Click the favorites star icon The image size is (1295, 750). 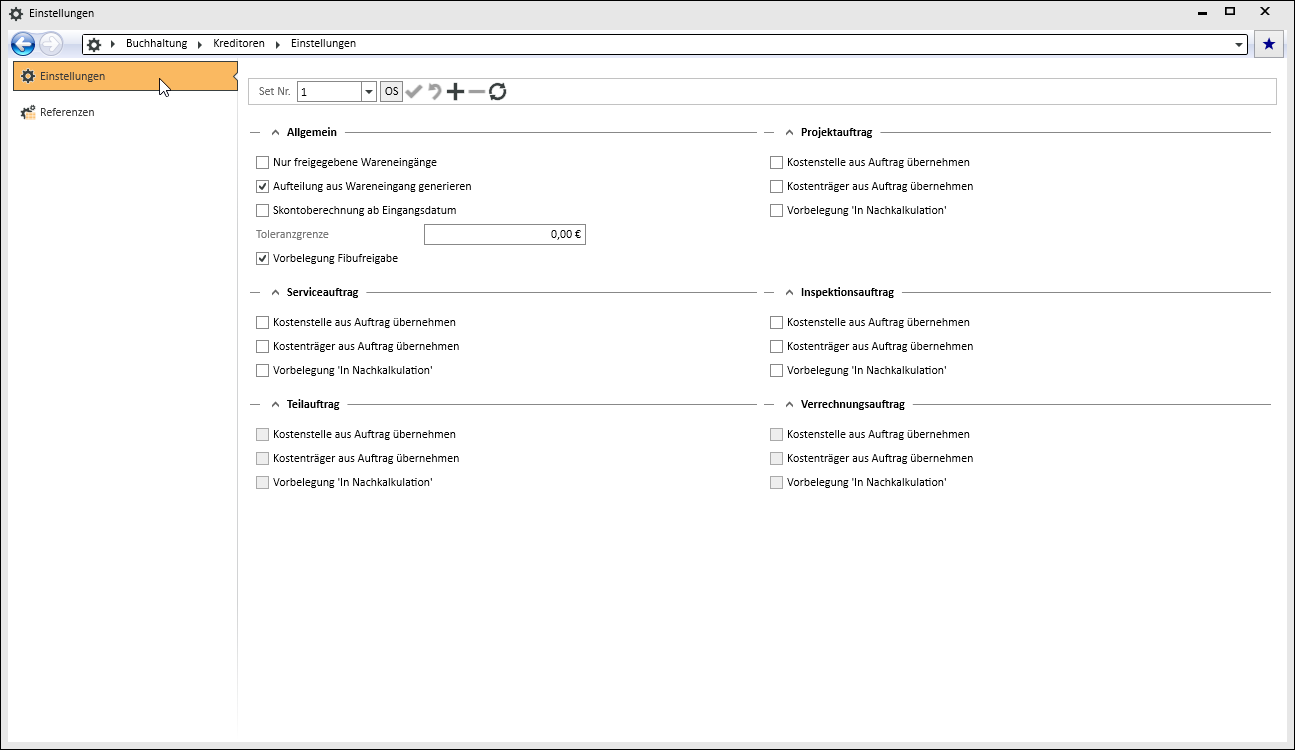[x=1269, y=44]
